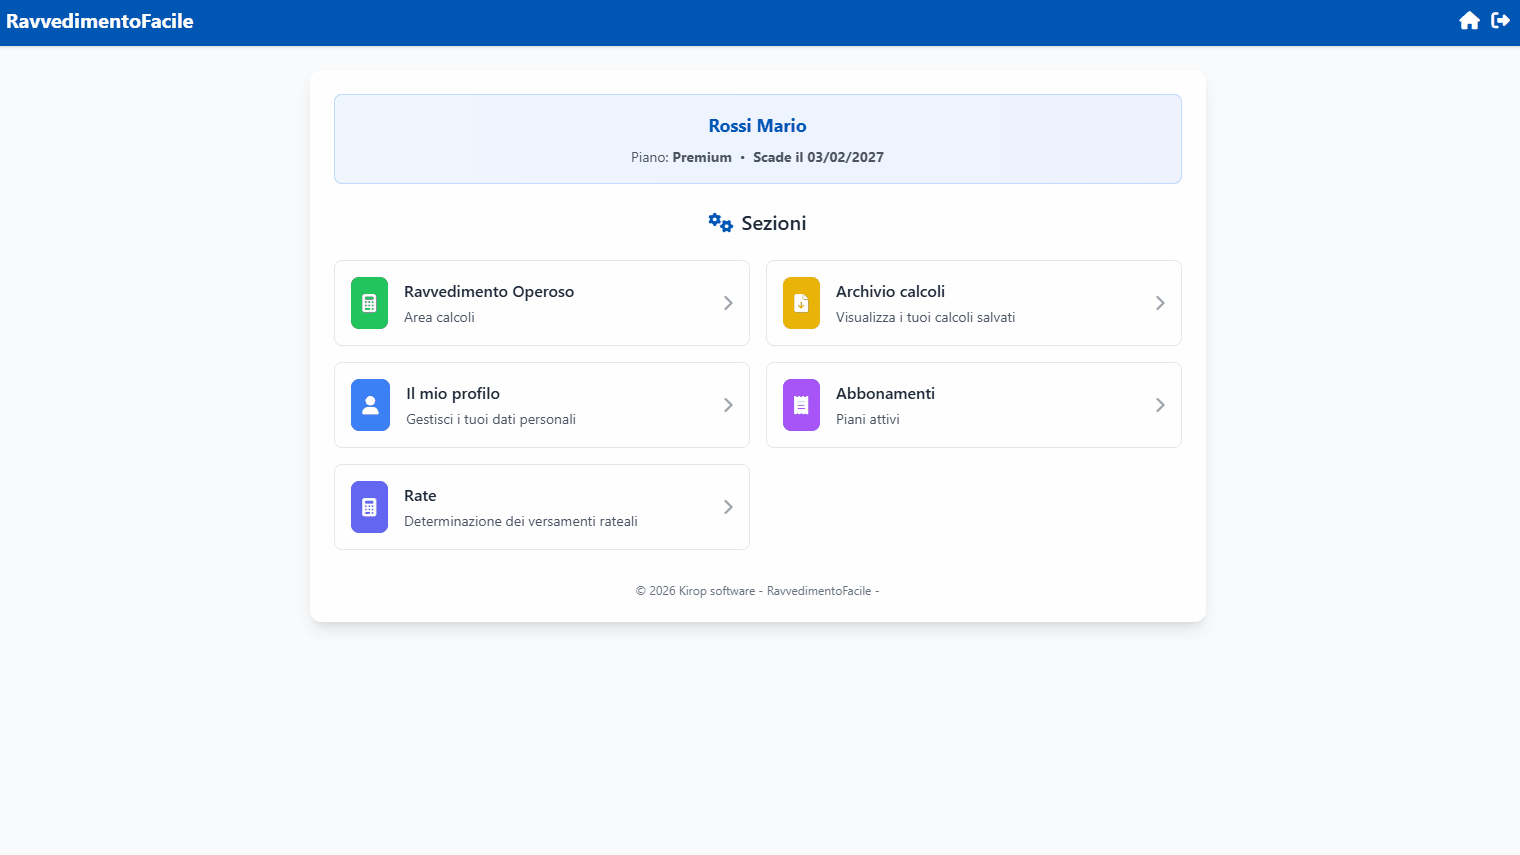This screenshot has width=1520, height=855.
Task: Click the chevron on the Abbonamenti card
Action: 1160,405
